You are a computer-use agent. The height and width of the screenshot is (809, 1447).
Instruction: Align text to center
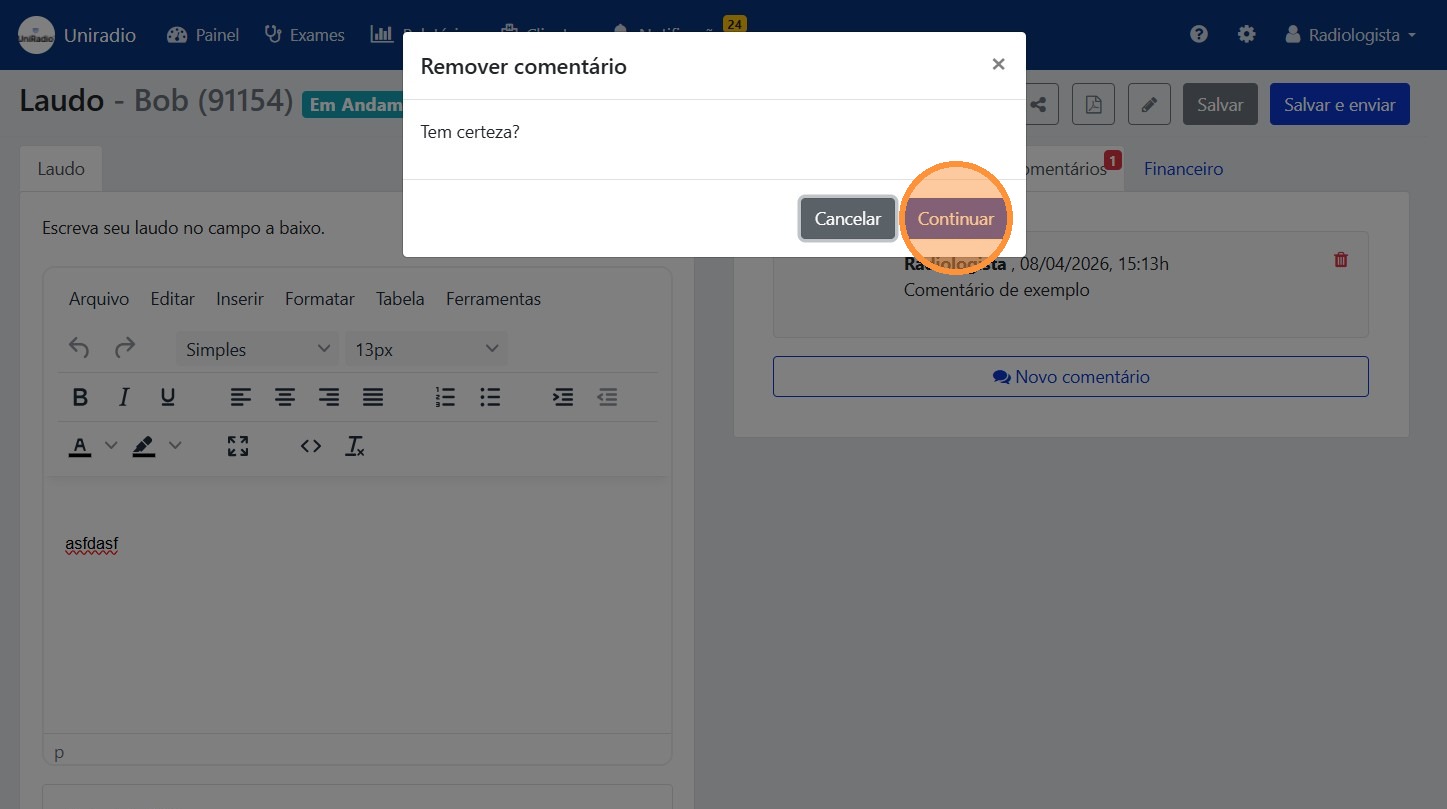pyautogui.click(x=285, y=396)
